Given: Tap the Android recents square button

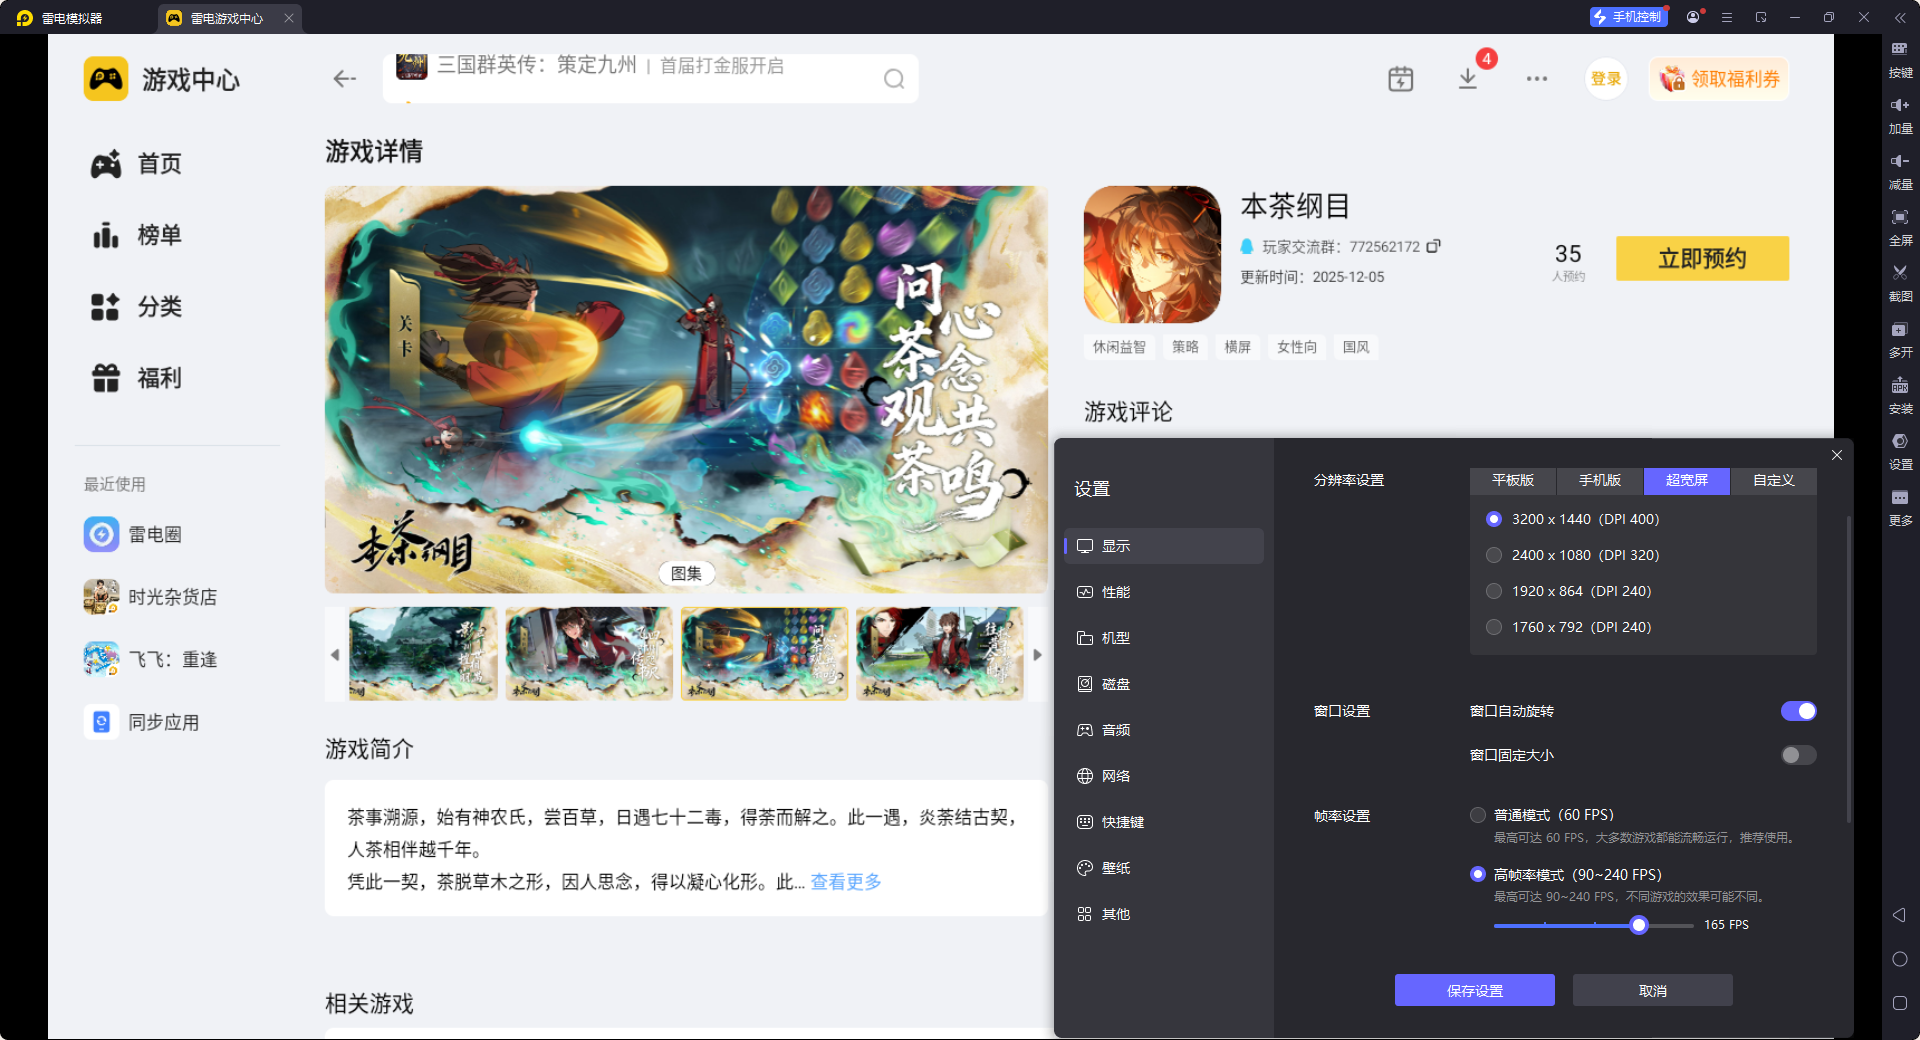Looking at the screenshot, I should pyautogui.click(x=1900, y=1003).
